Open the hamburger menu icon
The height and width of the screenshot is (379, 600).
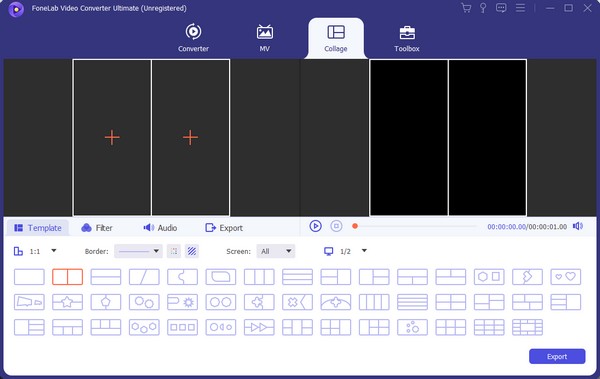[x=520, y=8]
